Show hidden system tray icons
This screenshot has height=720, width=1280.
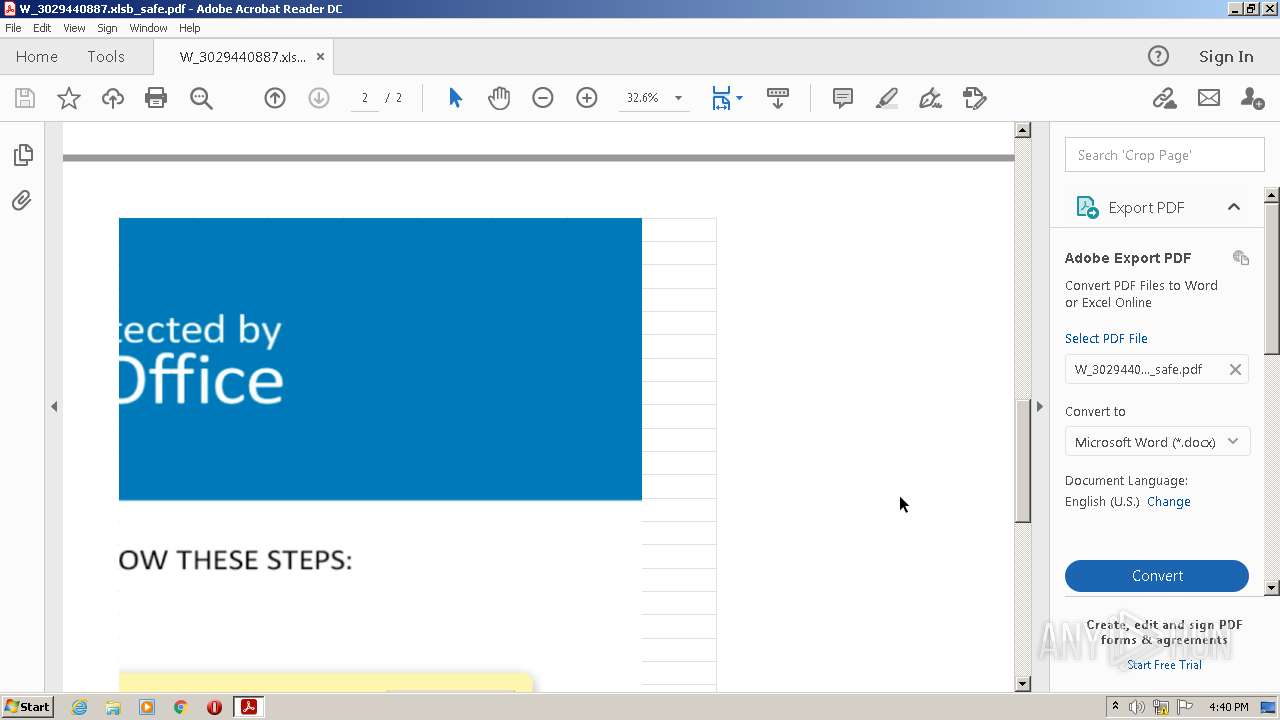pos(1116,707)
